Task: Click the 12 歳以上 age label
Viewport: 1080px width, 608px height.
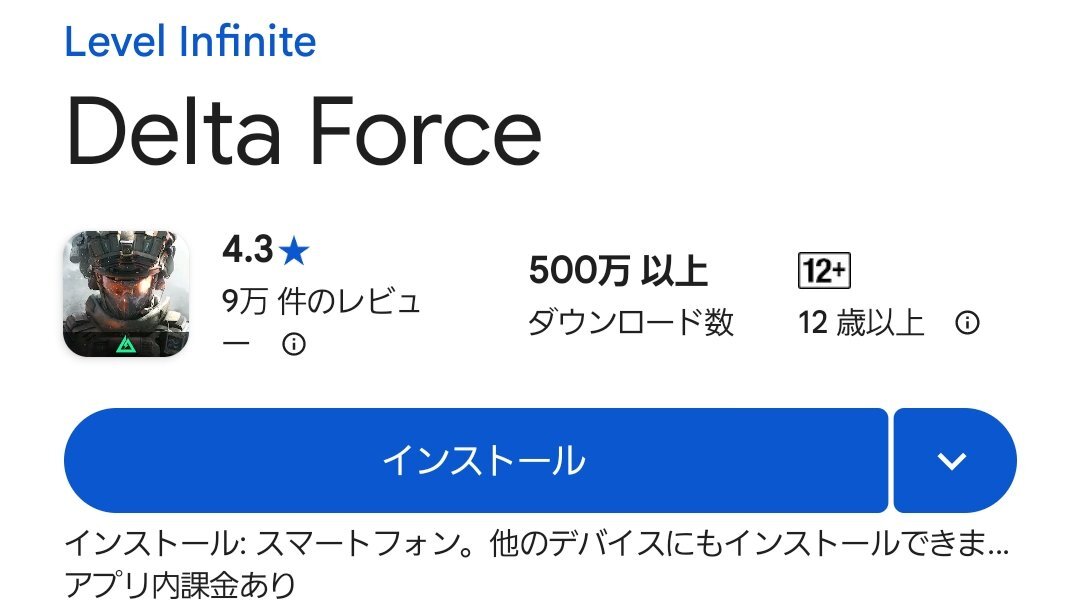Action: (x=861, y=323)
